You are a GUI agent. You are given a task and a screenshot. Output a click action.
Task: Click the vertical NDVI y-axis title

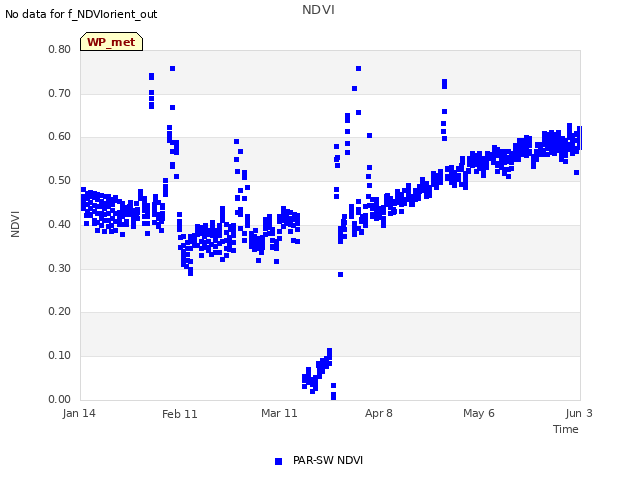point(15,224)
